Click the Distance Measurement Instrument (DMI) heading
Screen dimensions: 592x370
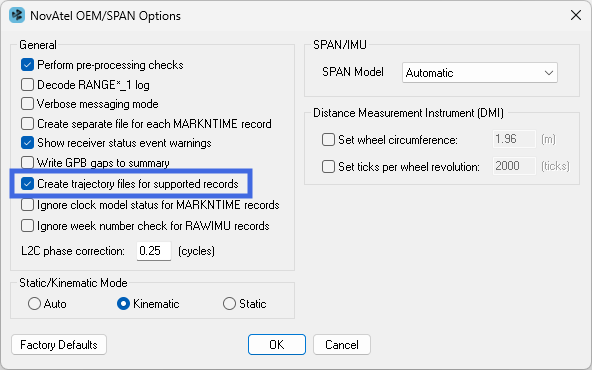click(409, 113)
